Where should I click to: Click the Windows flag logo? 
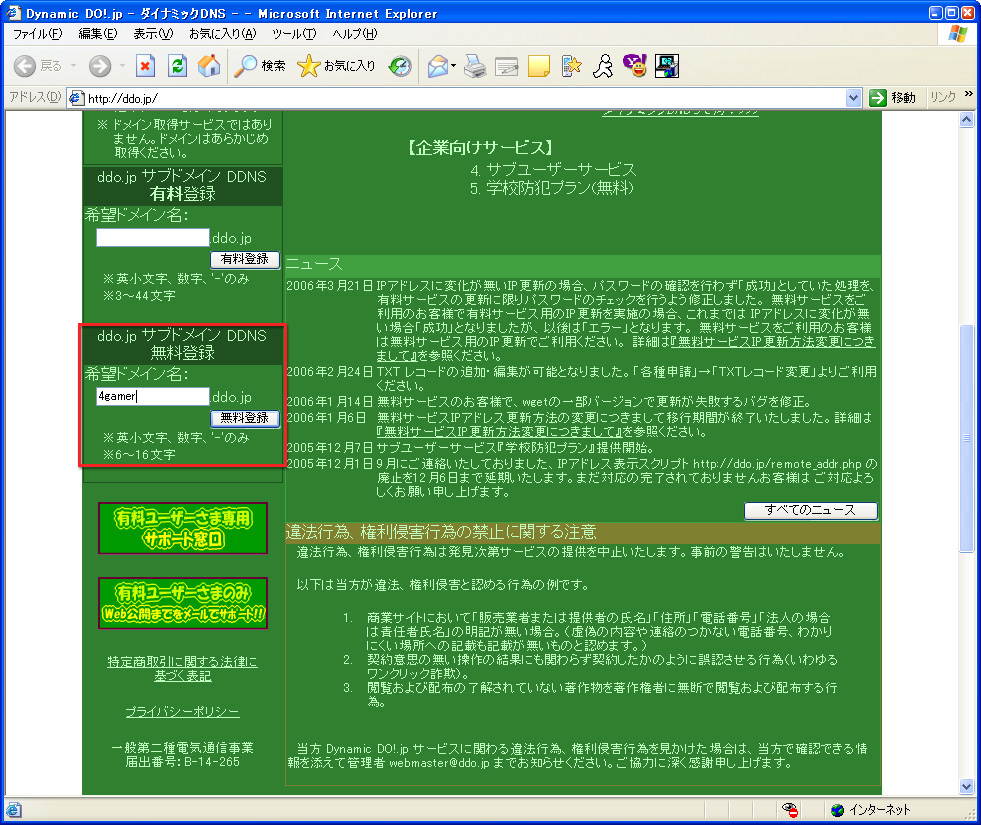(957, 33)
